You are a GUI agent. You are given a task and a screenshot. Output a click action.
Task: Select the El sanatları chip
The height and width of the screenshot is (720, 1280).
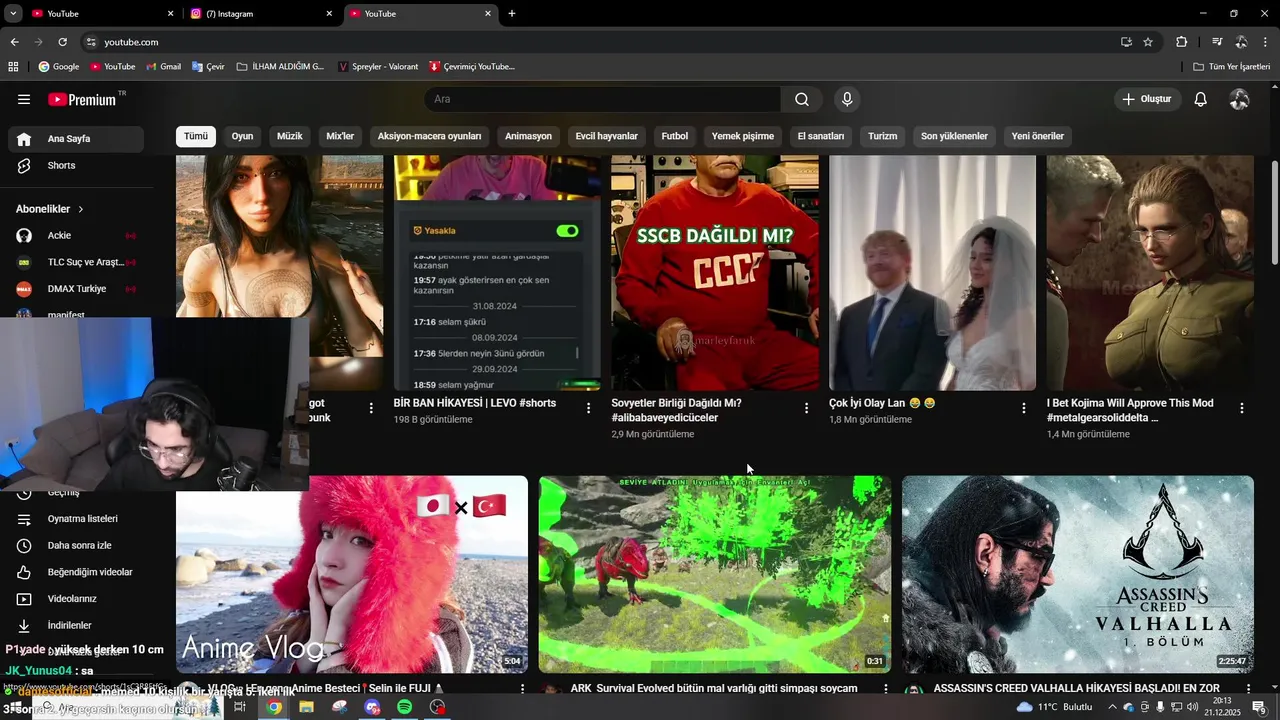click(821, 136)
